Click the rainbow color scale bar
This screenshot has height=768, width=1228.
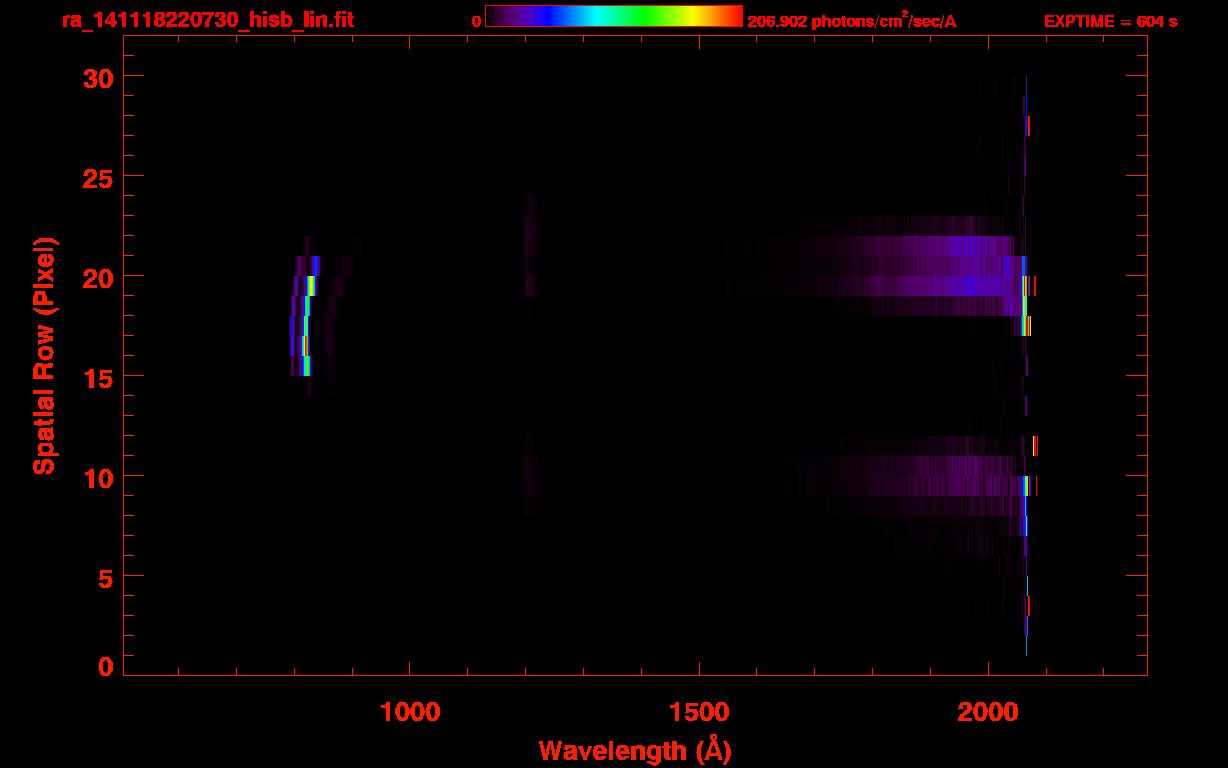614,17
